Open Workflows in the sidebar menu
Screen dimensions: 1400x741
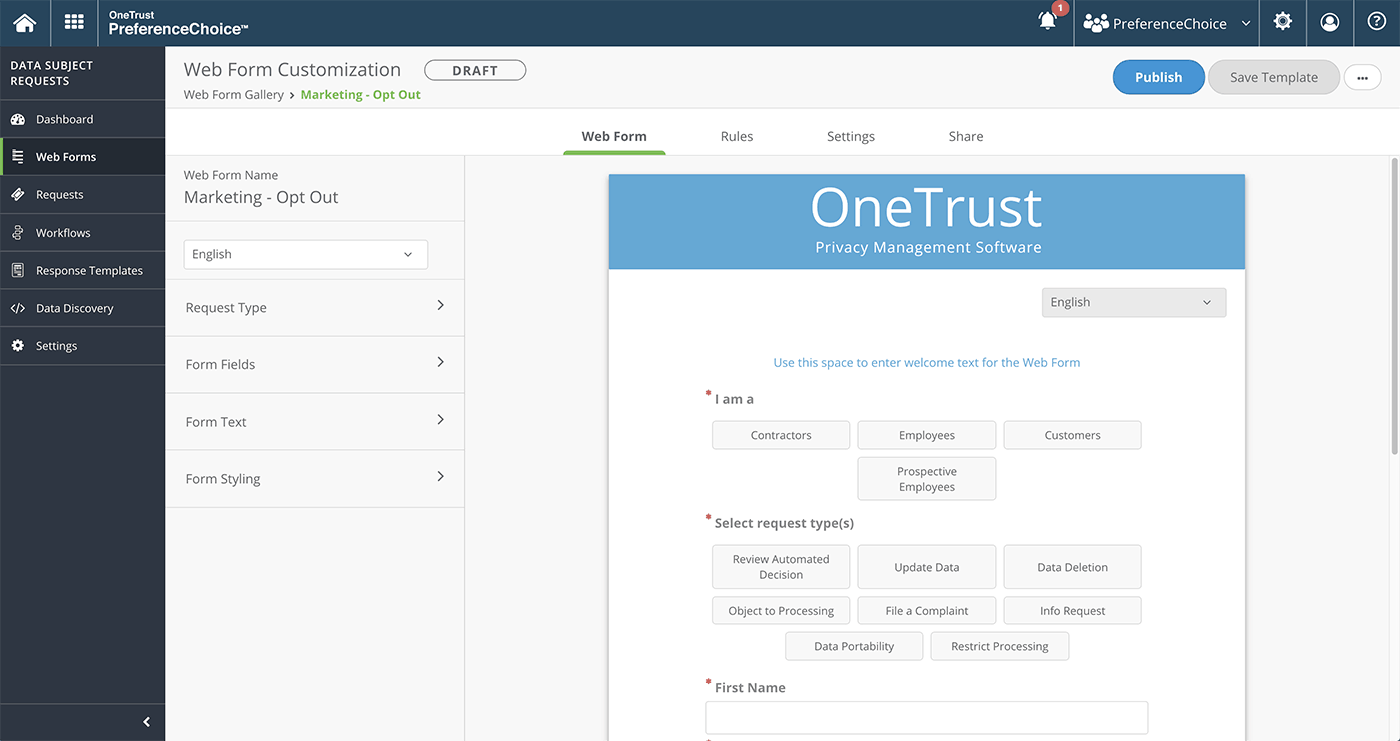click(82, 233)
